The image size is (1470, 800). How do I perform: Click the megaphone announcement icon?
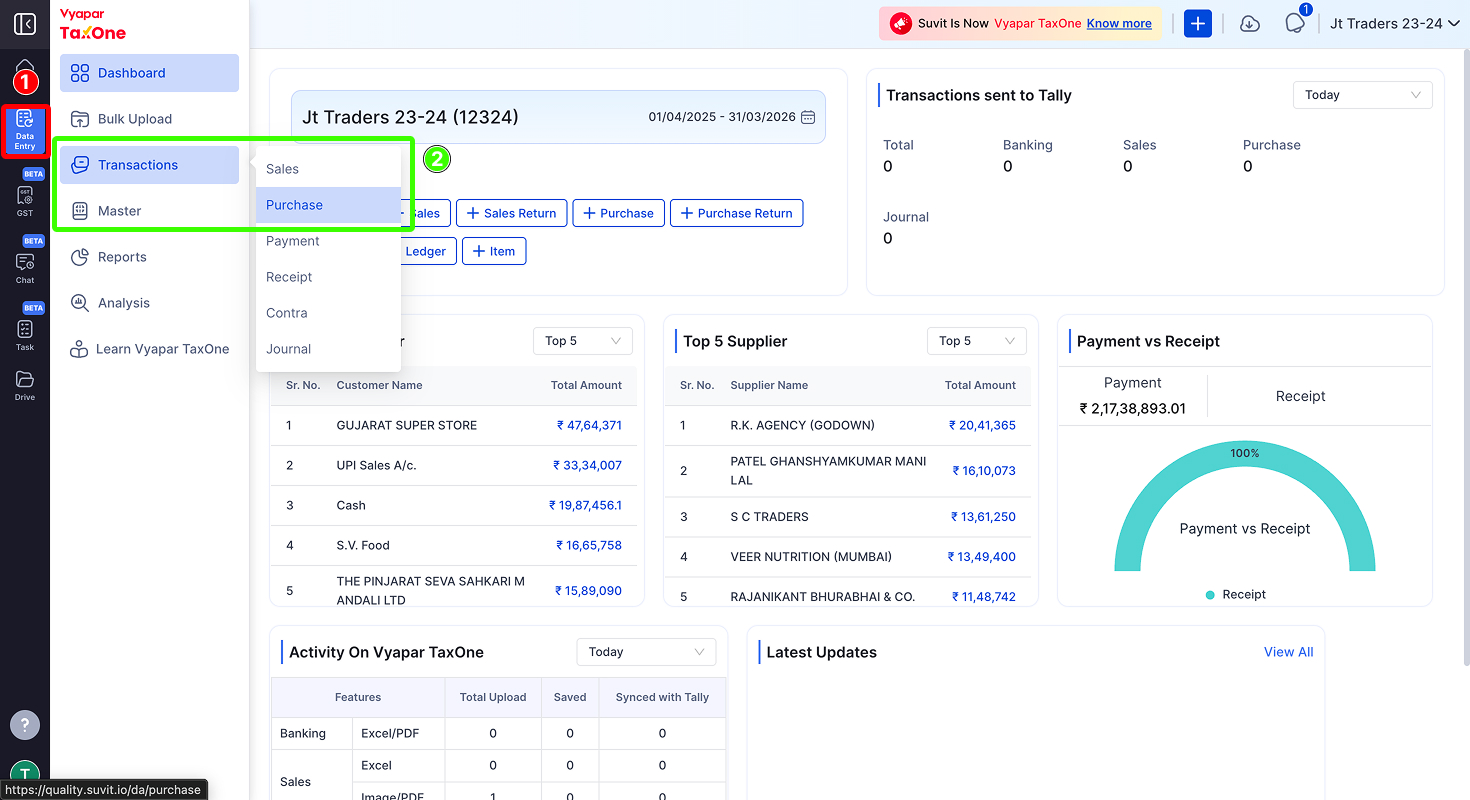[900, 23]
